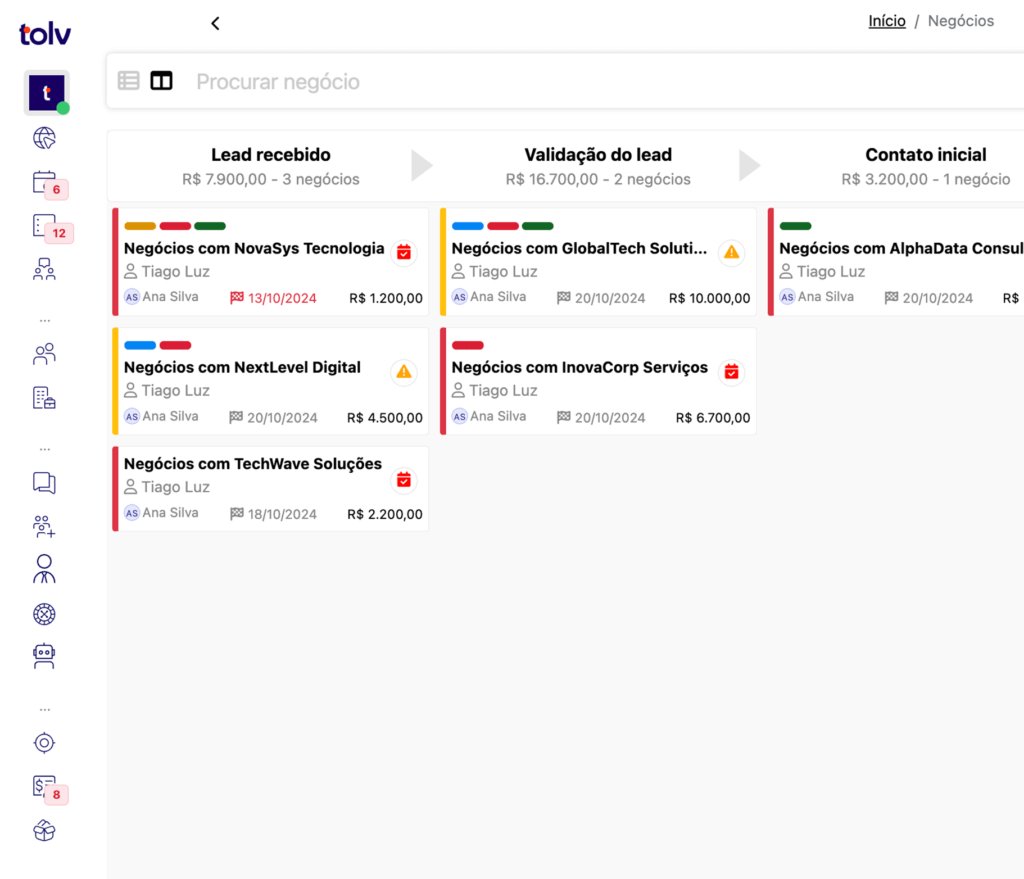Open the contacts group icon
The height and width of the screenshot is (879, 1024).
(44, 354)
